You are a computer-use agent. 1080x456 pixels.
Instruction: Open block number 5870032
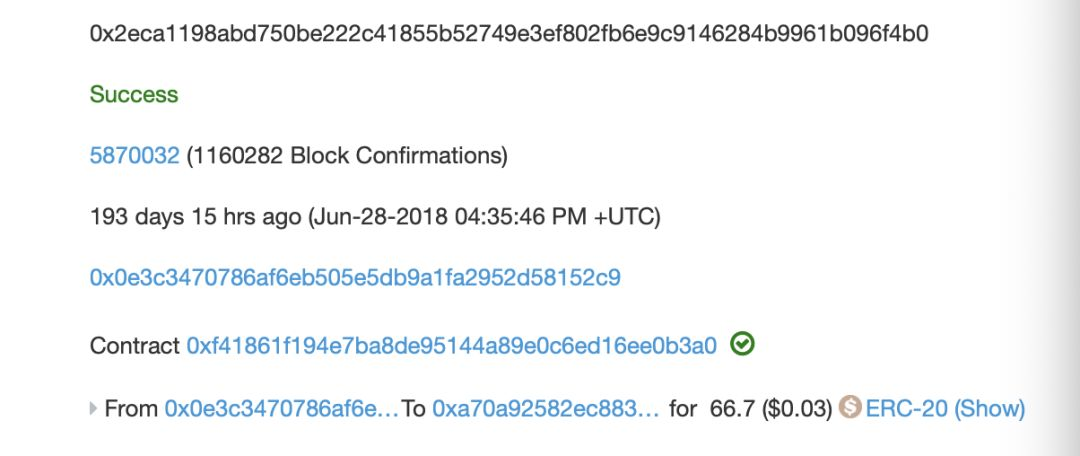pos(134,156)
